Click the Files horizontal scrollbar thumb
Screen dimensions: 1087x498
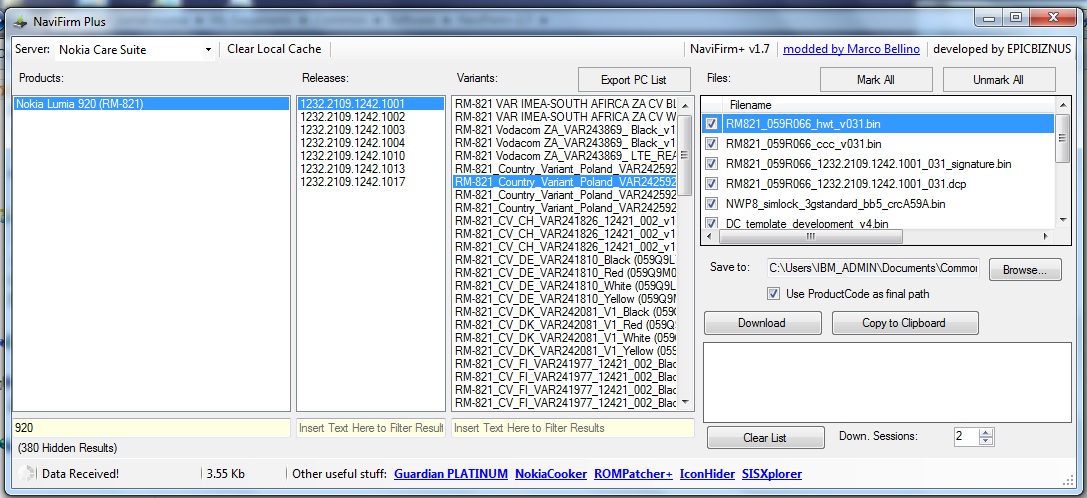coord(810,237)
